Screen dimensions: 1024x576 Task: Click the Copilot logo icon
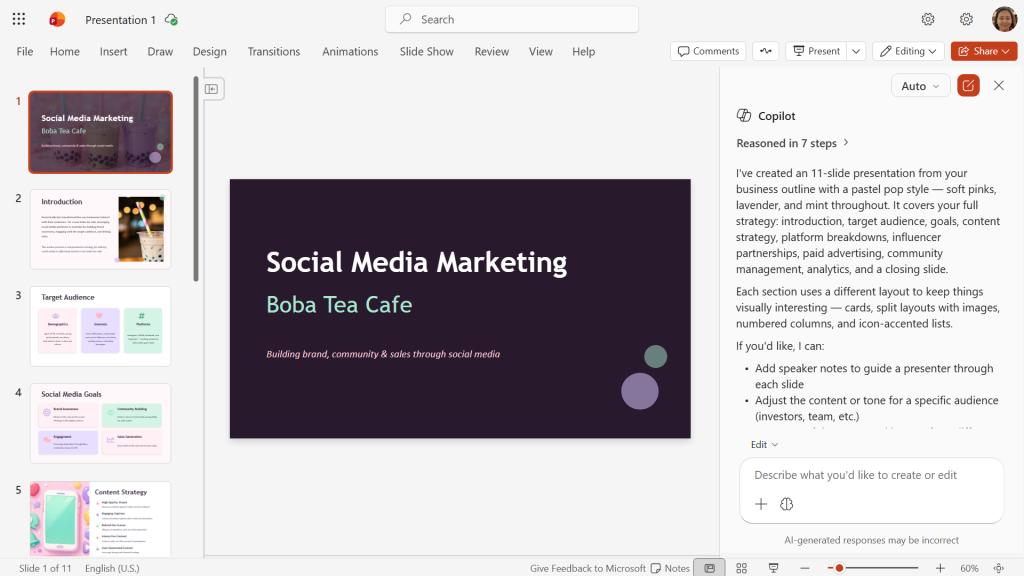click(744, 116)
